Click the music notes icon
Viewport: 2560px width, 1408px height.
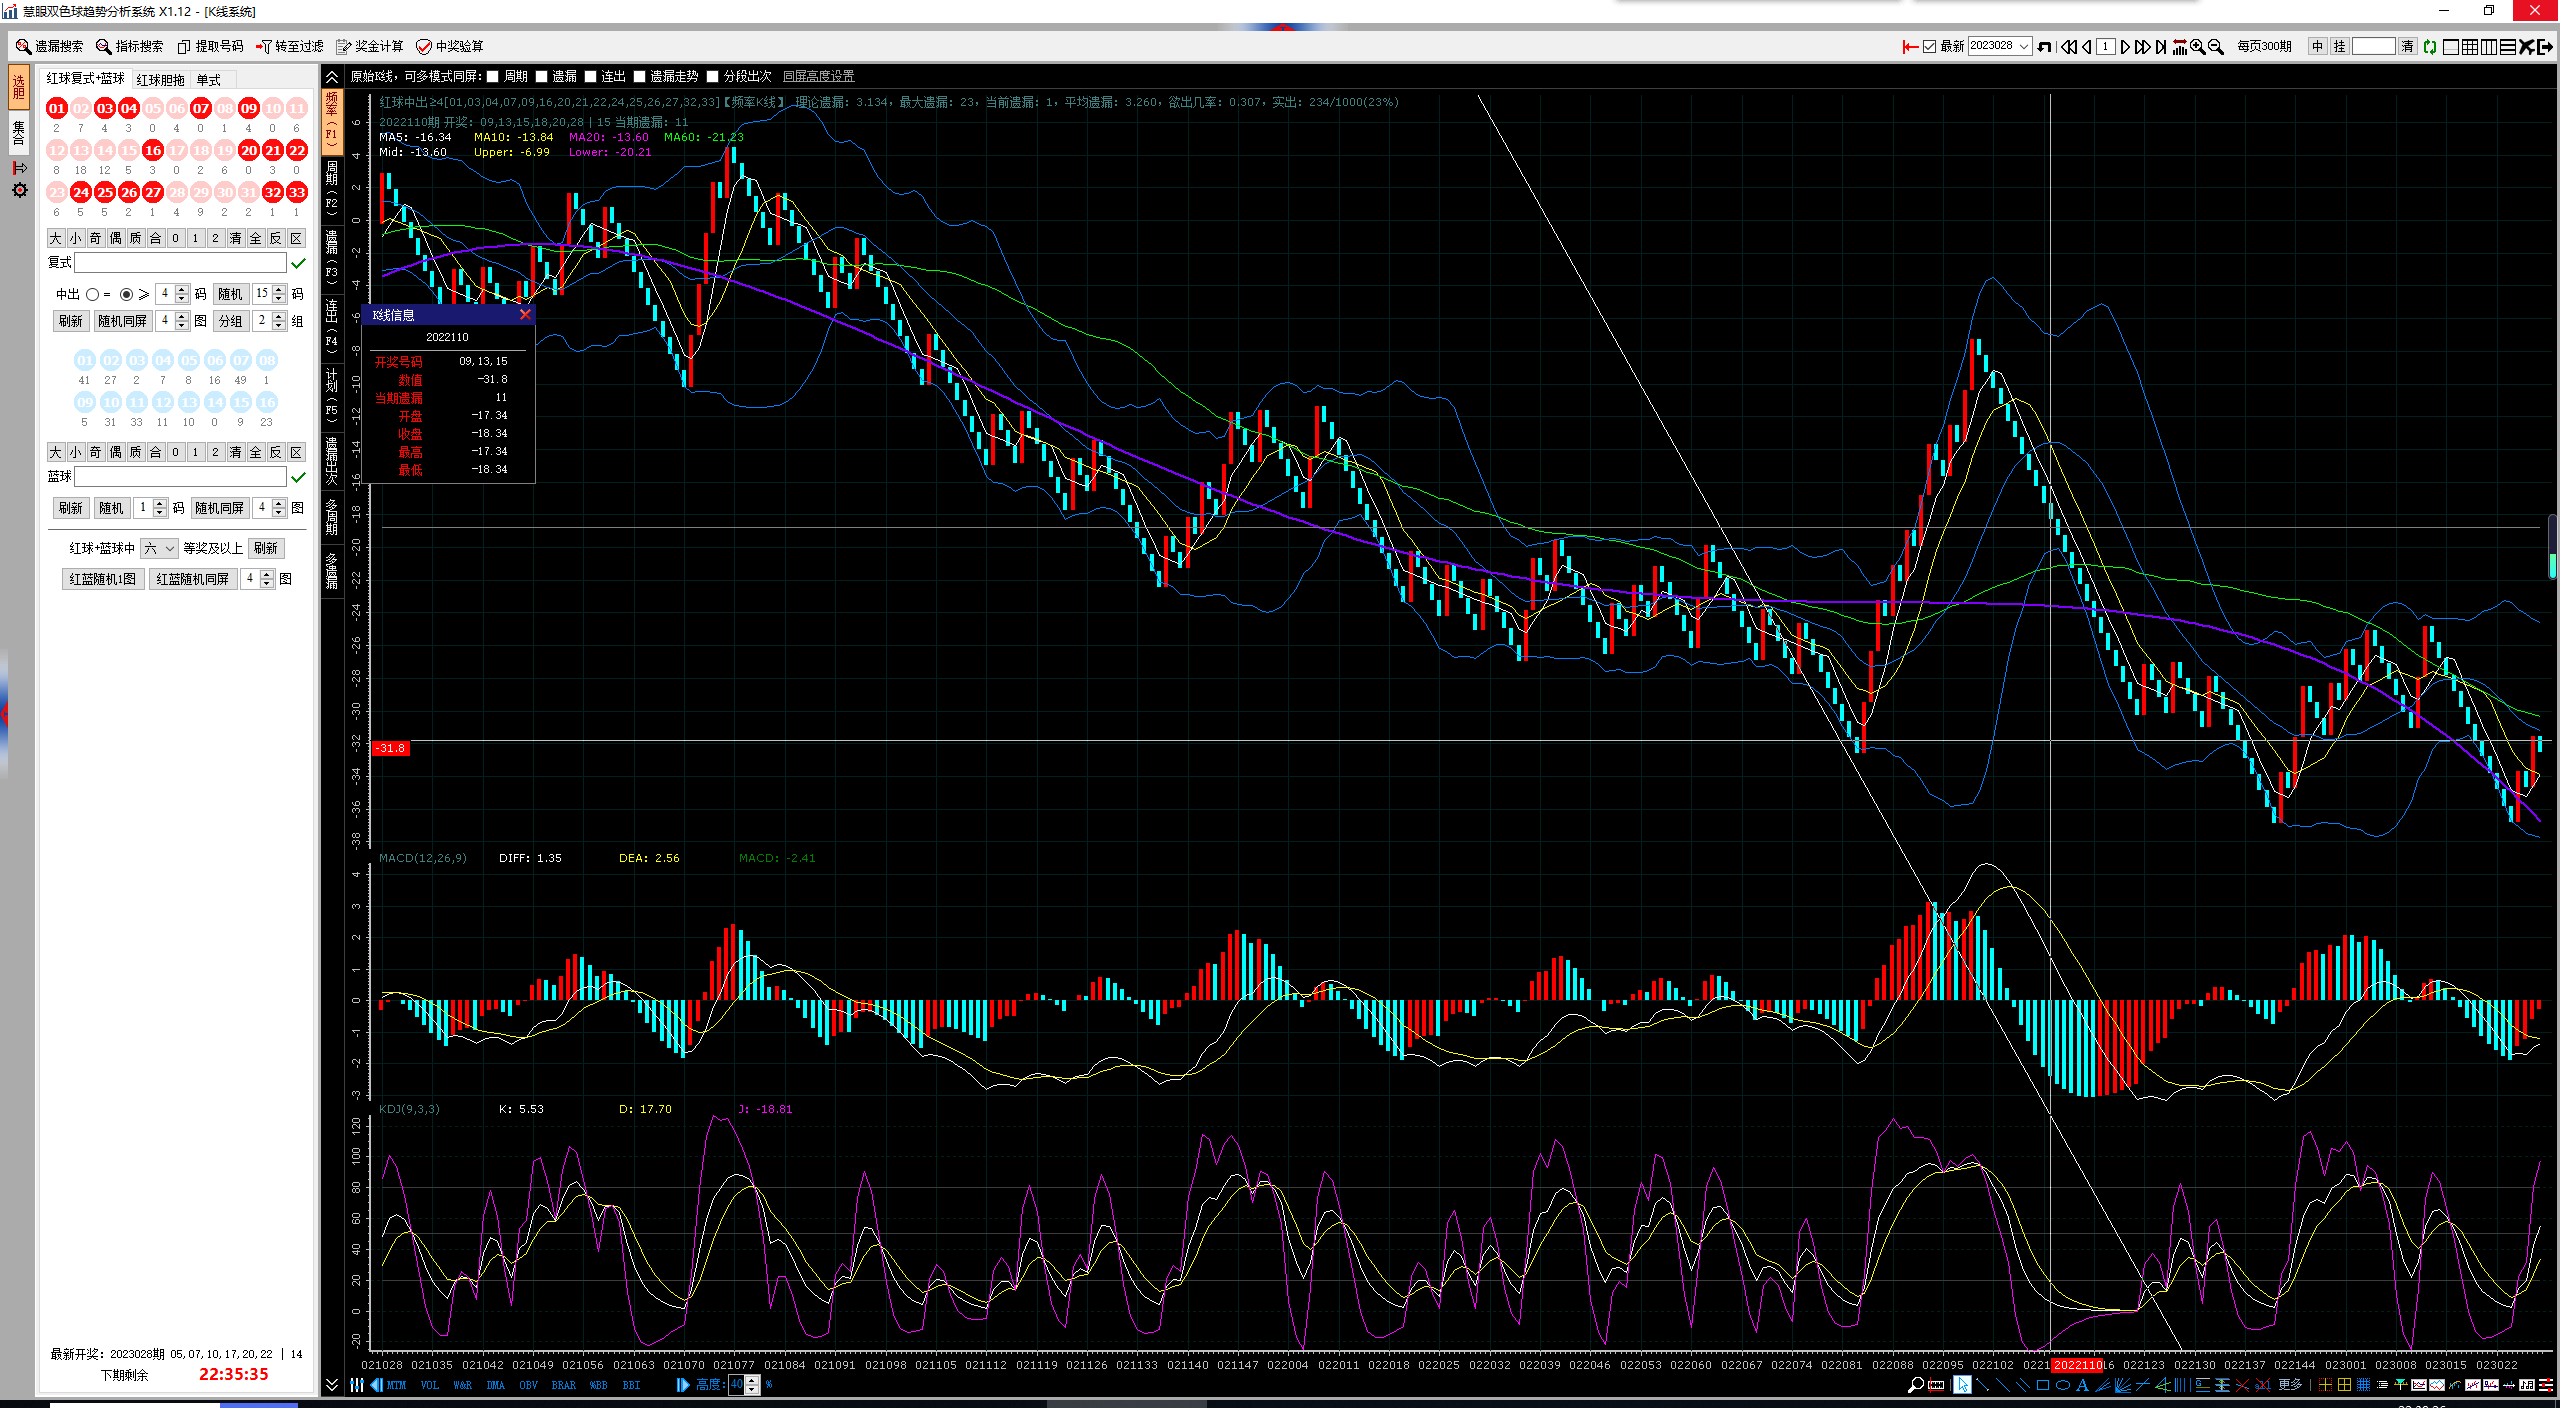2528,1385
